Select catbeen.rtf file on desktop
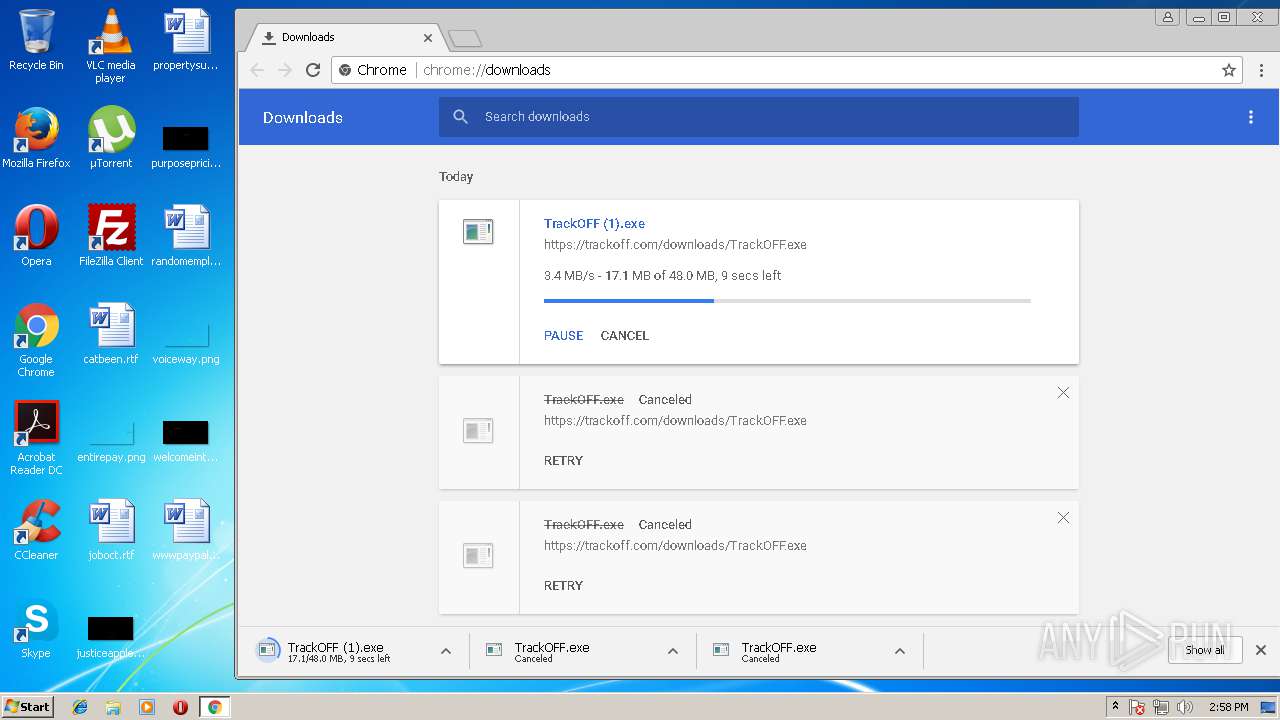The height and width of the screenshot is (720, 1280). (110, 334)
